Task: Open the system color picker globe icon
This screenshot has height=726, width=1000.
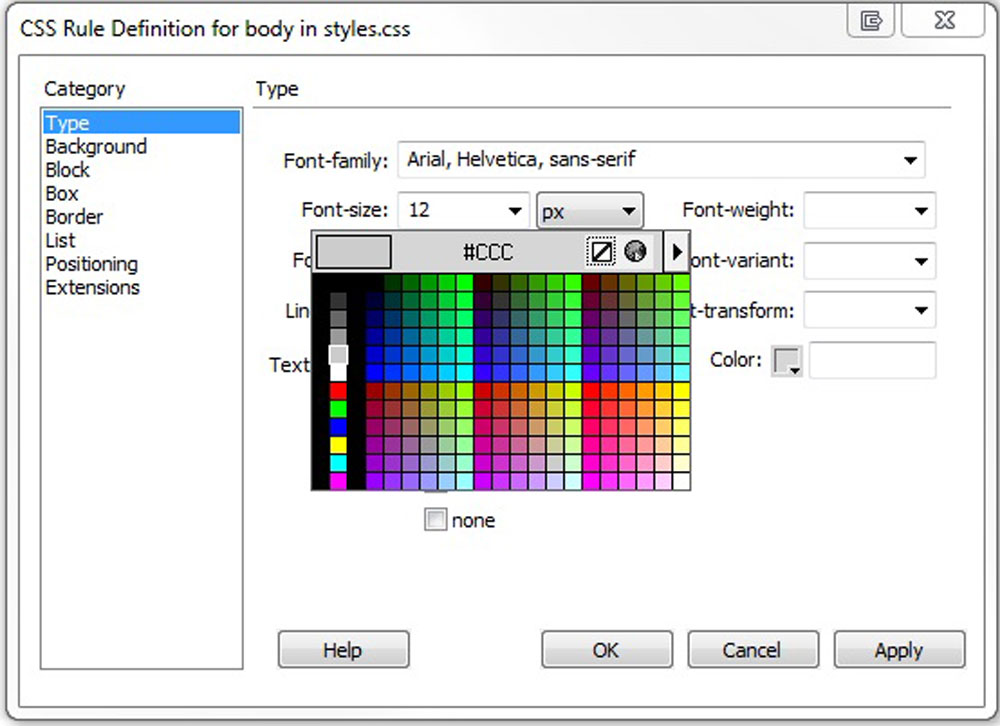Action: [x=635, y=252]
